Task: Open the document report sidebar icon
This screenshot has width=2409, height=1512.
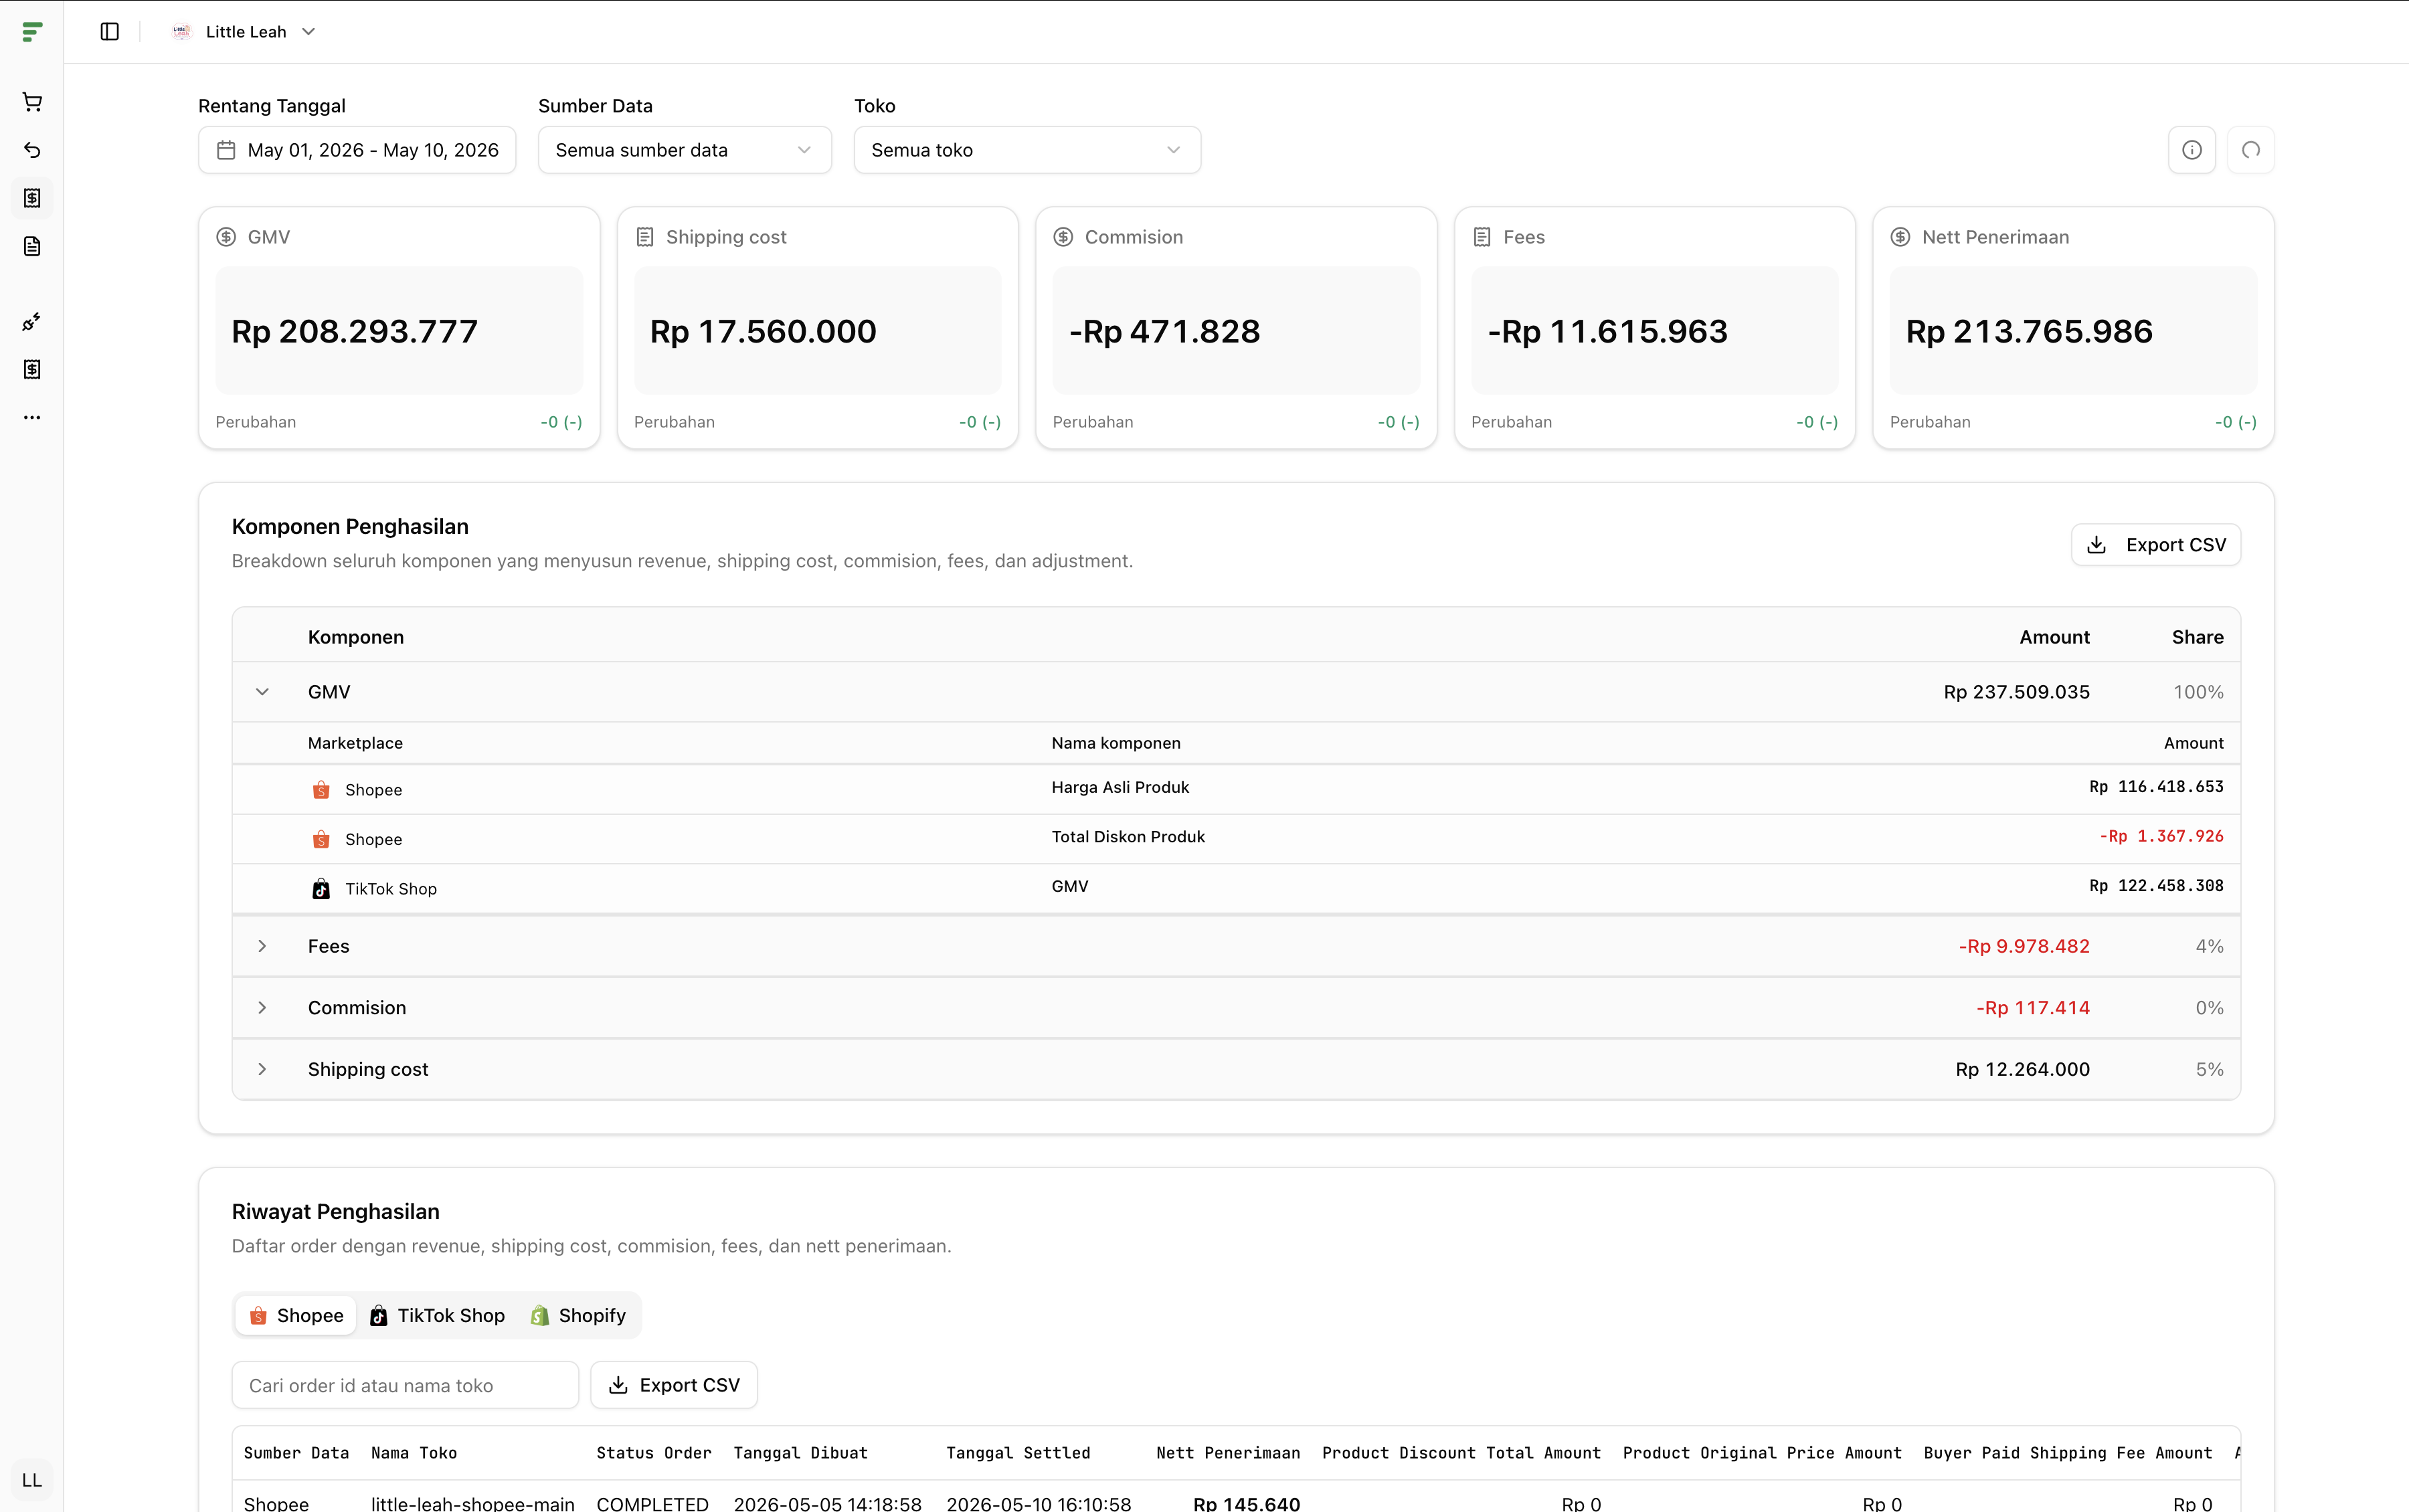Action: [x=32, y=246]
